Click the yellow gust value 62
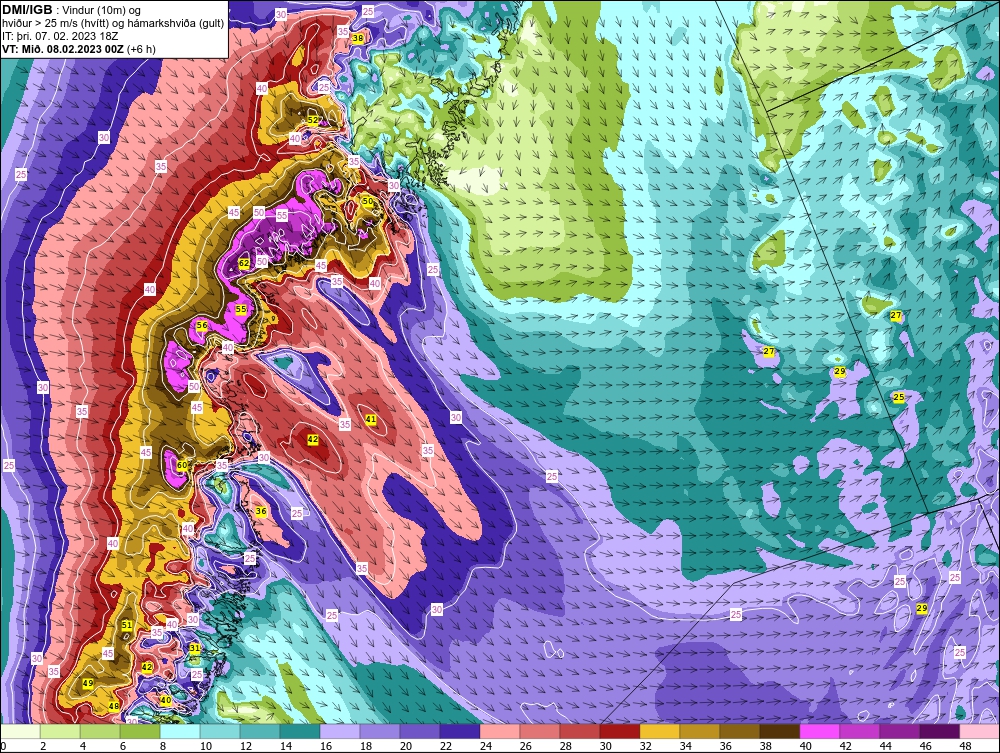 (x=244, y=263)
